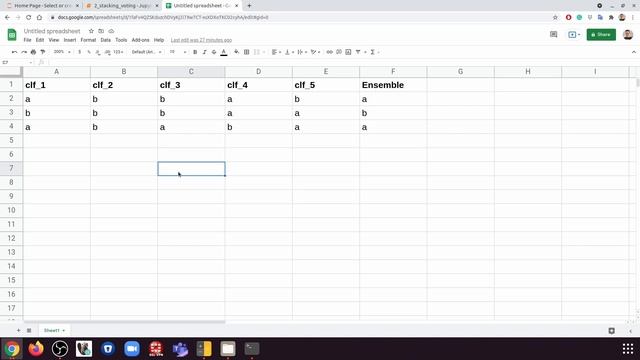Open the View menu
This screenshot has width=640, height=360.
click(x=54, y=40)
